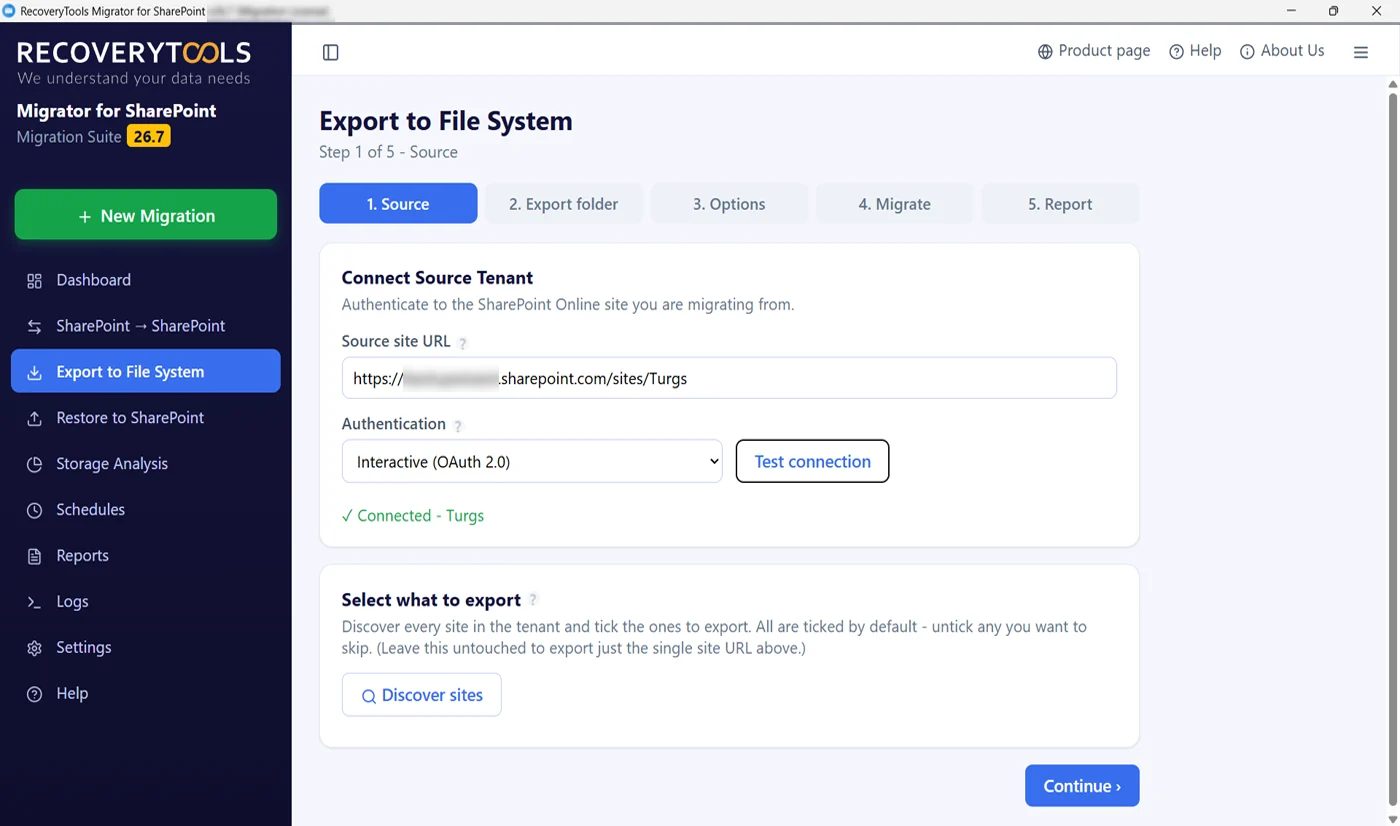Select the 1. Source step tab
The width and height of the screenshot is (1400, 826).
(x=398, y=204)
